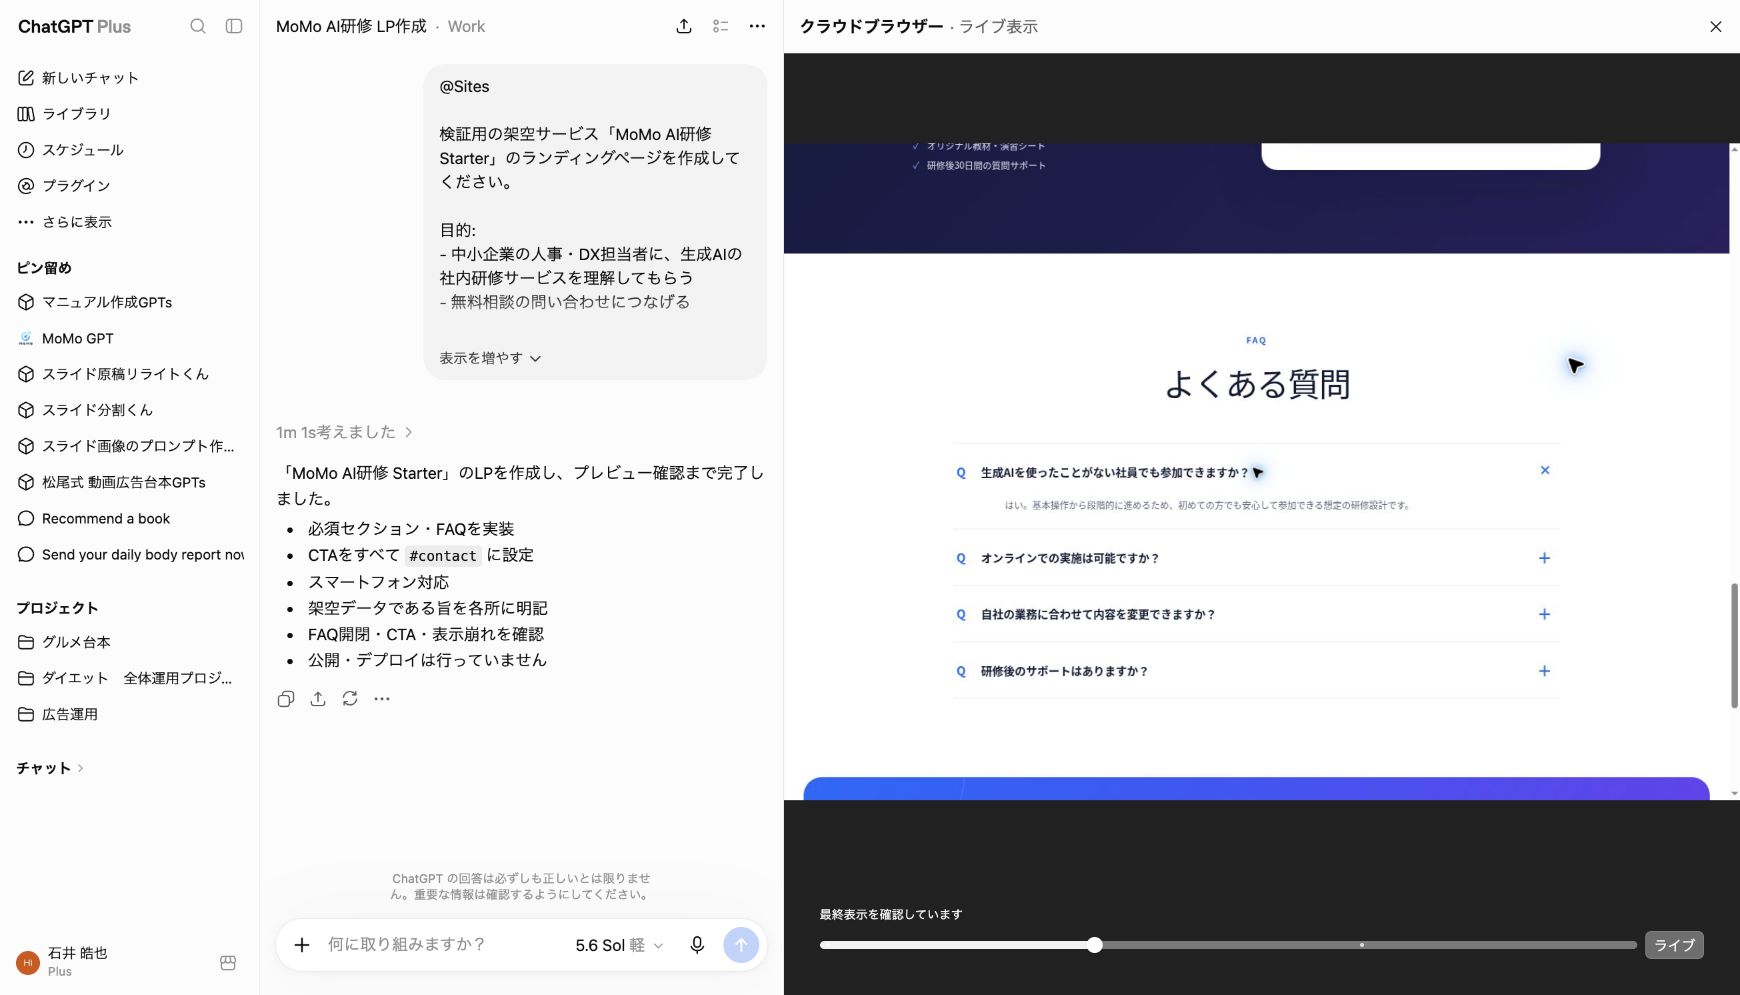Click the browser preview vertical scrollbar thumb
Screen dimensions: 1740x995
1734,645
